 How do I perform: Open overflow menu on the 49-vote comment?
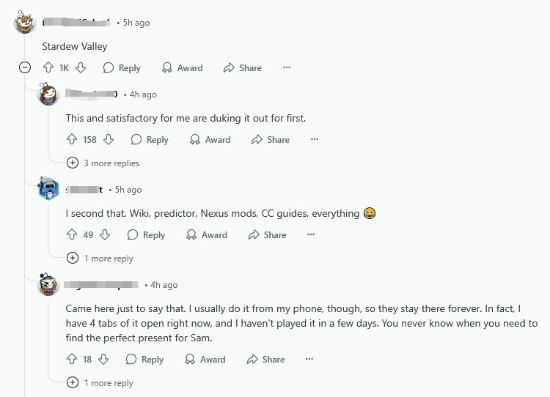(x=311, y=234)
